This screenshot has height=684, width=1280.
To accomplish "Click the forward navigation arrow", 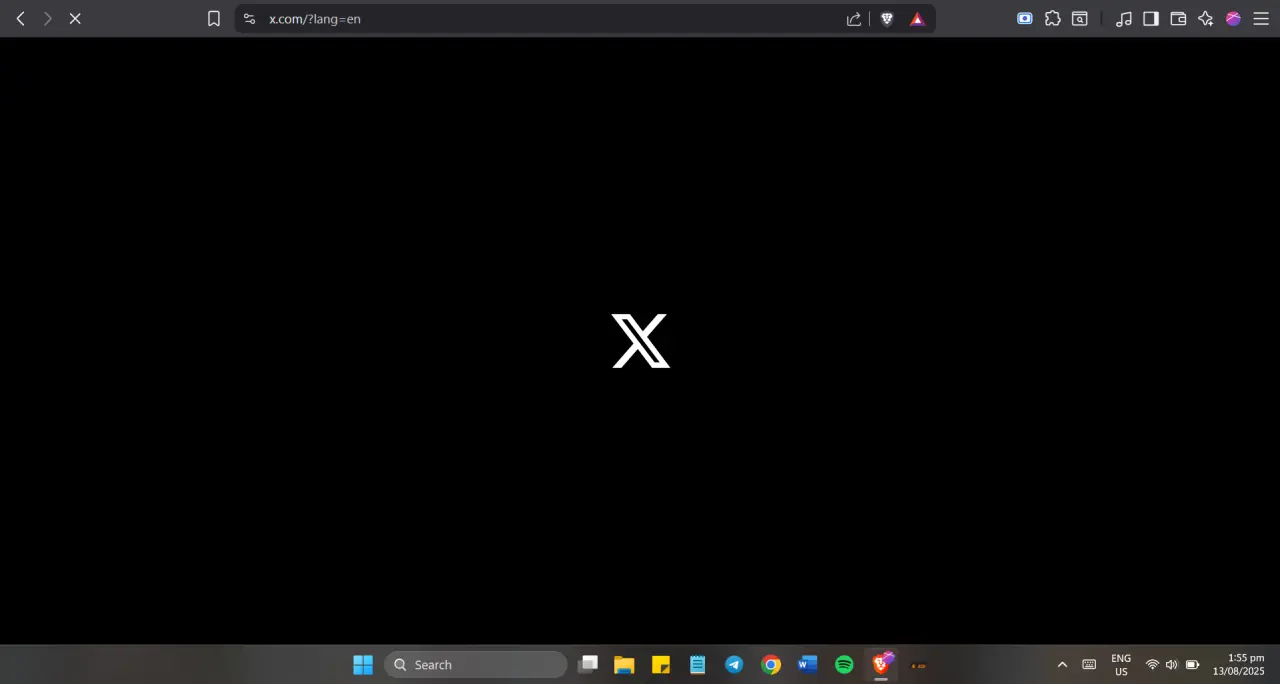I will [47, 18].
